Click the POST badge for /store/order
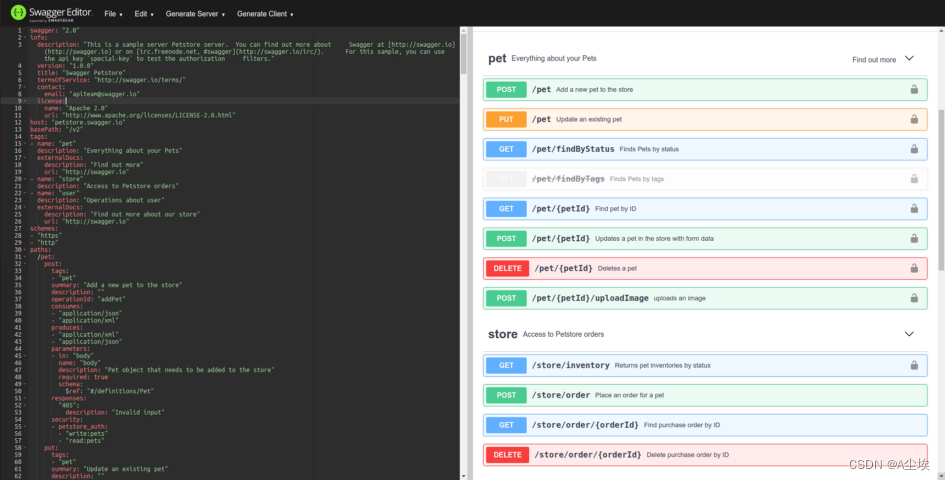The image size is (945, 480). pyautogui.click(x=506, y=395)
